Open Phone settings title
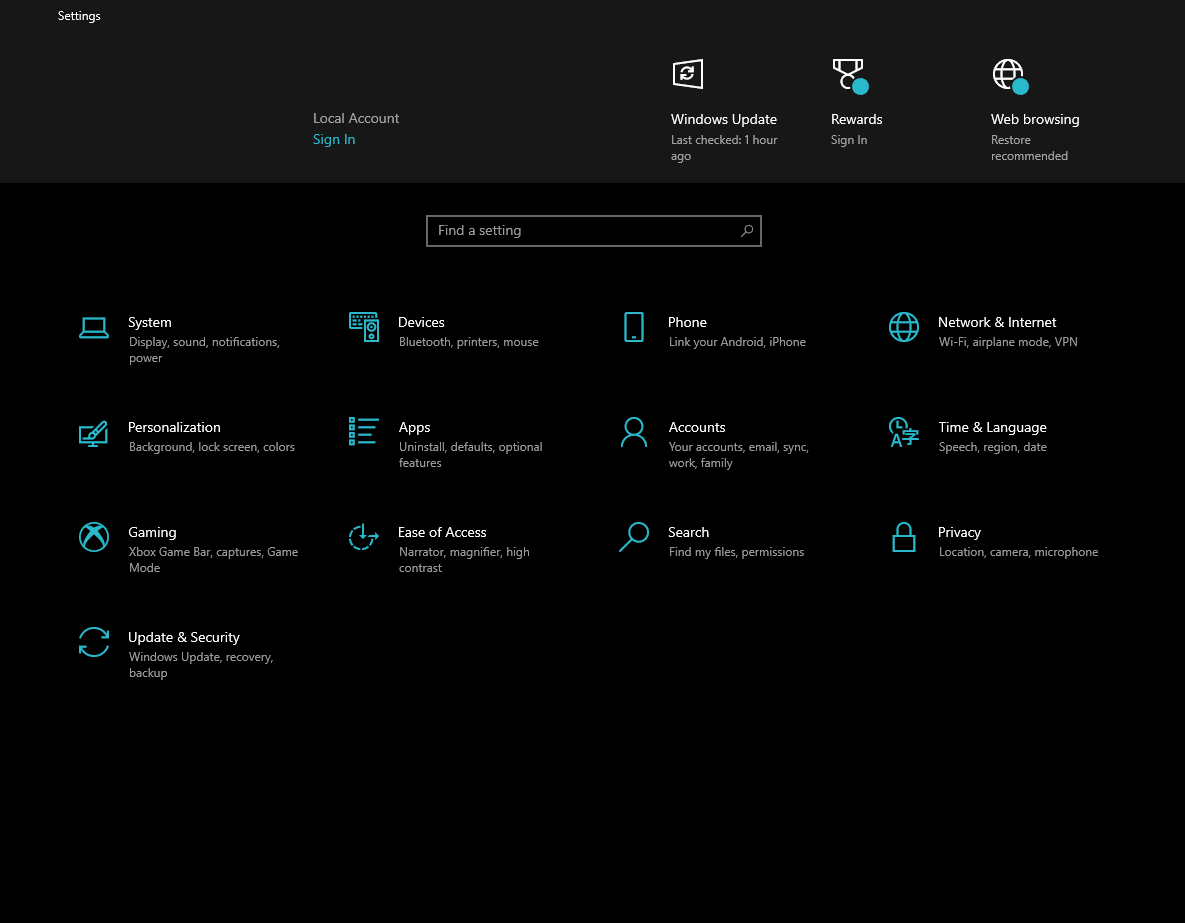Screen dimensions: 1185x923 687,322
